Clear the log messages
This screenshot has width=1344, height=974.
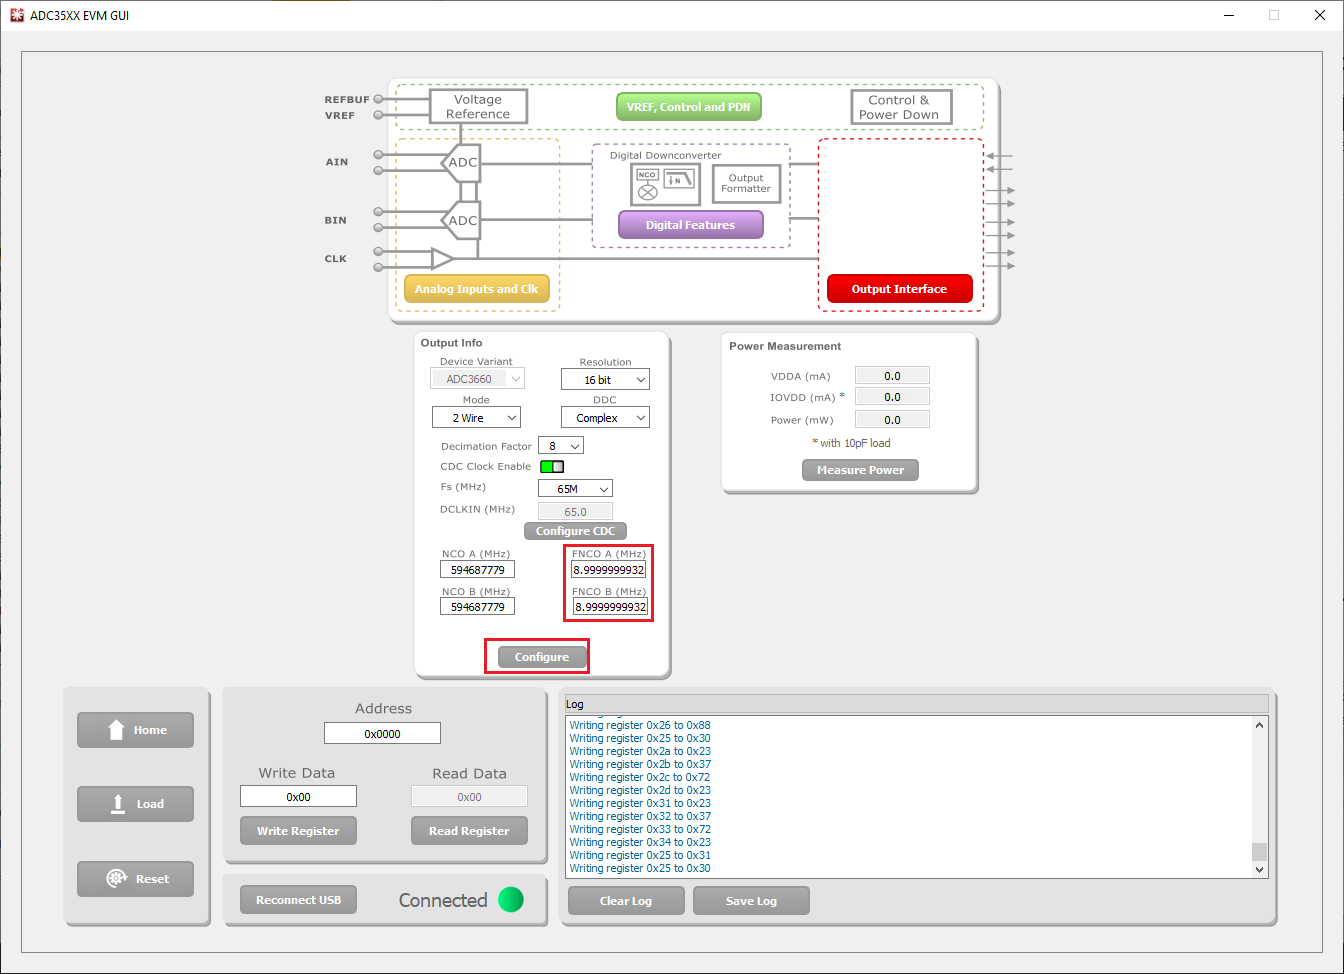pyautogui.click(x=625, y=900)
